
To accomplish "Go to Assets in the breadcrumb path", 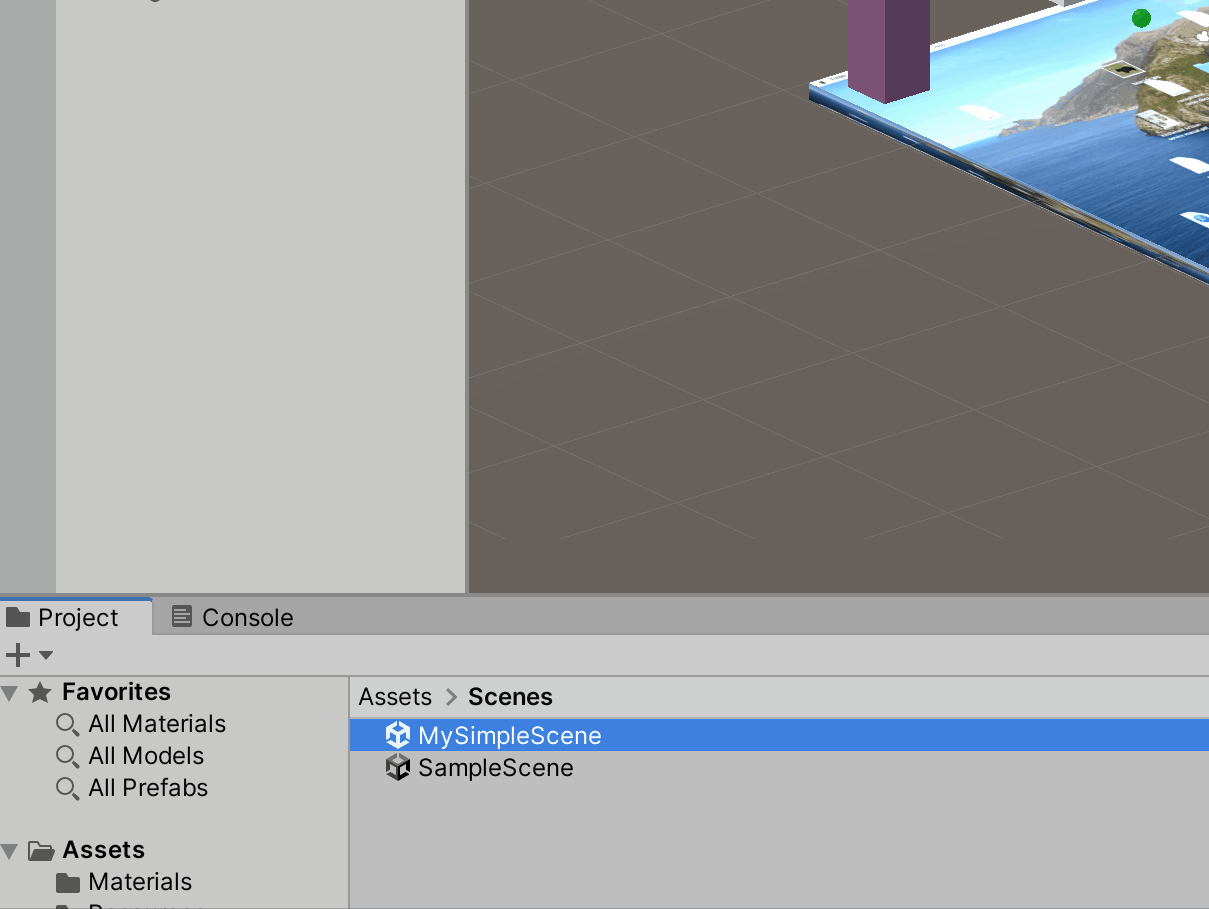I will [395, 697].
